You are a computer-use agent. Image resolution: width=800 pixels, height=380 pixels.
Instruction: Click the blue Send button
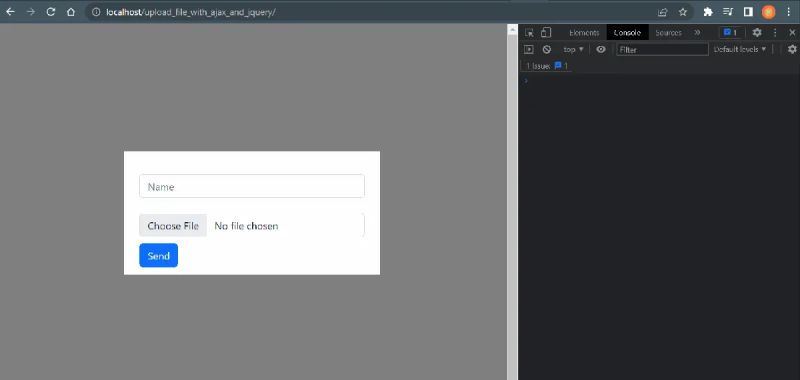click(159, 256)
